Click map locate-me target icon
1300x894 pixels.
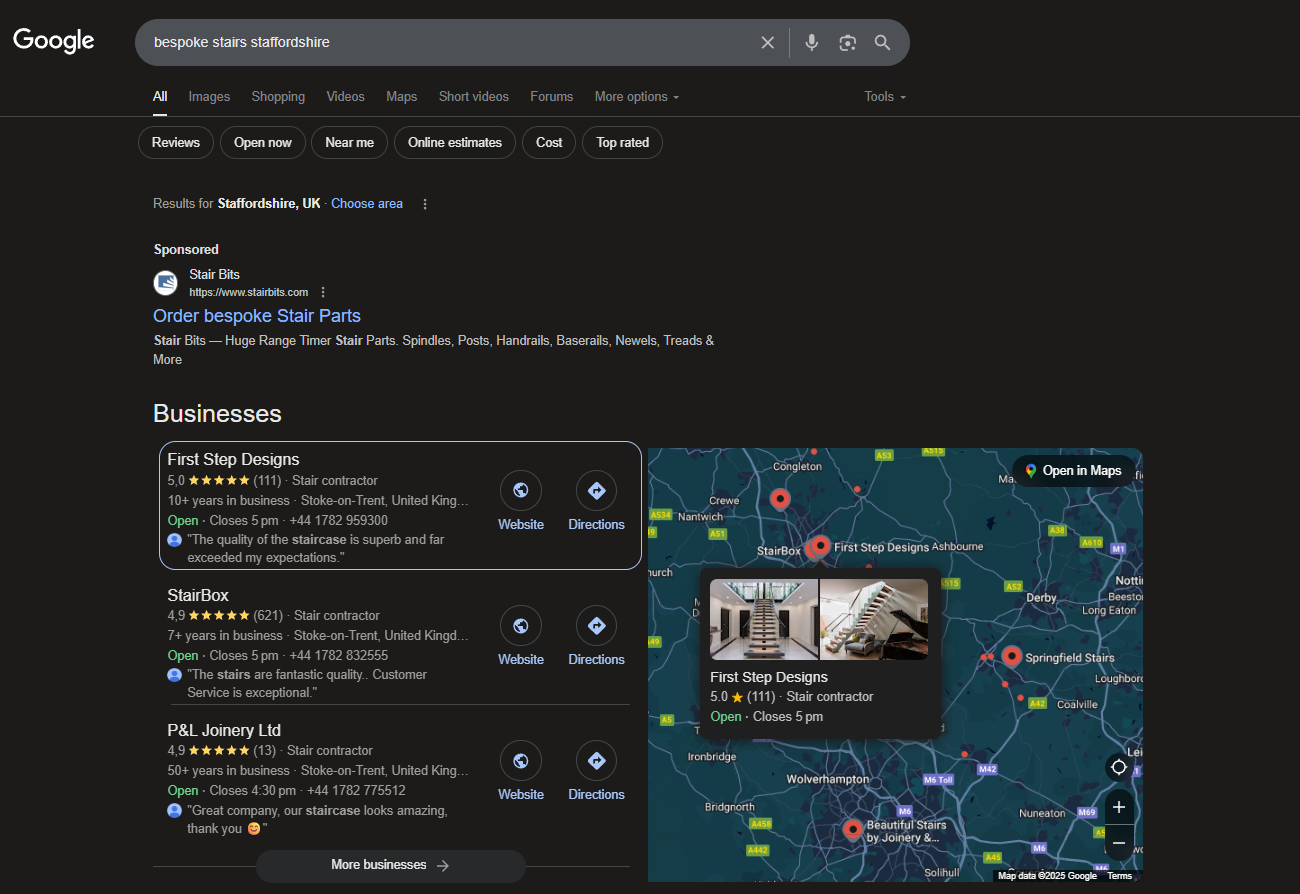click(1119, 767)
